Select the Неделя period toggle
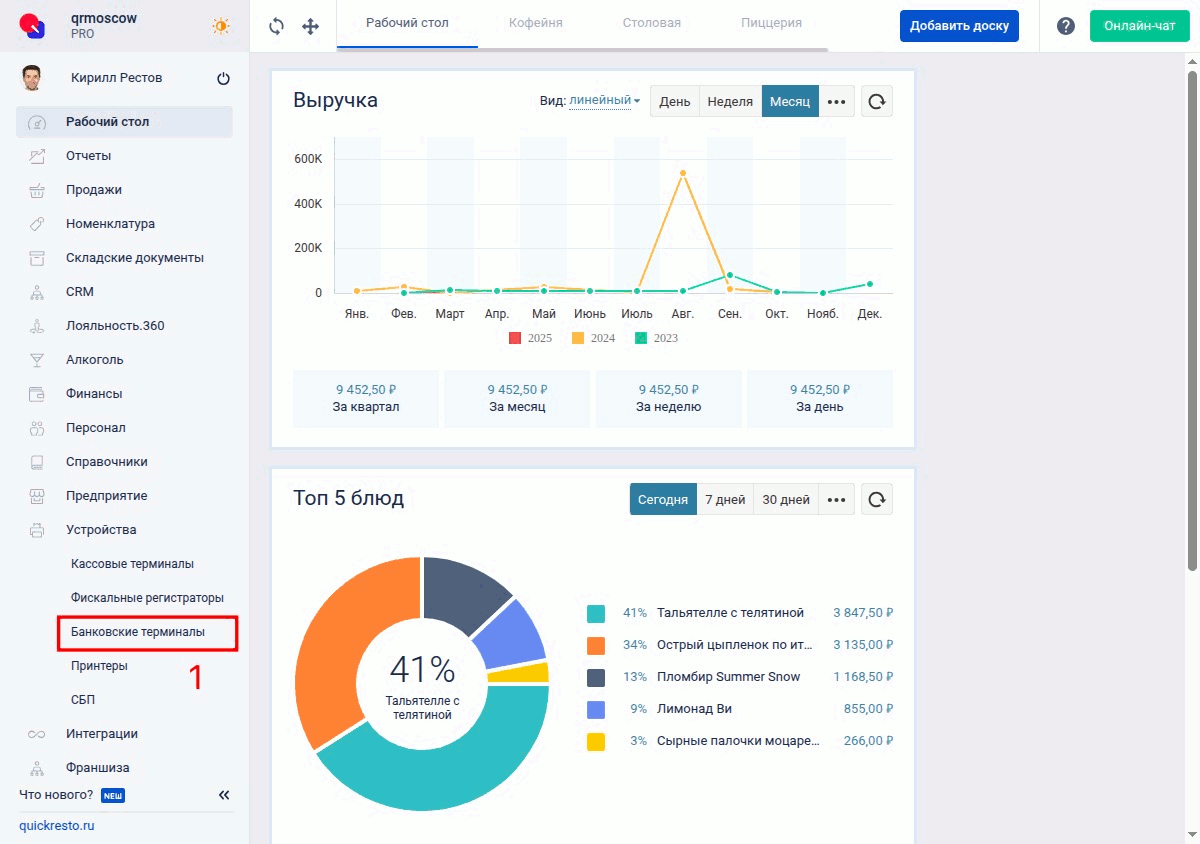 pos(730,101)
